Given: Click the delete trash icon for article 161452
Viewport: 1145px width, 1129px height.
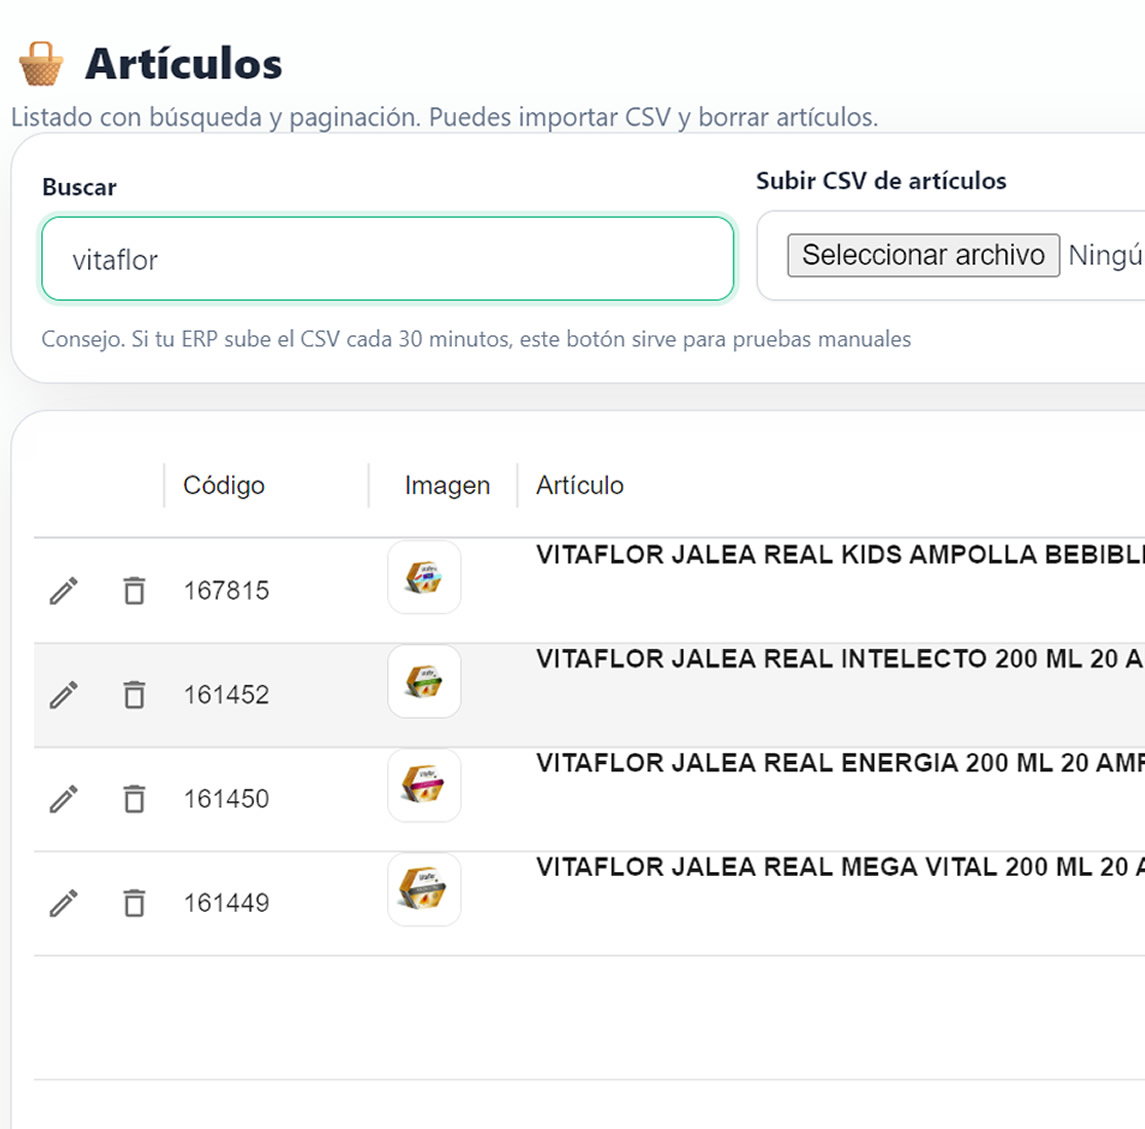Looking at the screenshot, I should coord(134,694).
